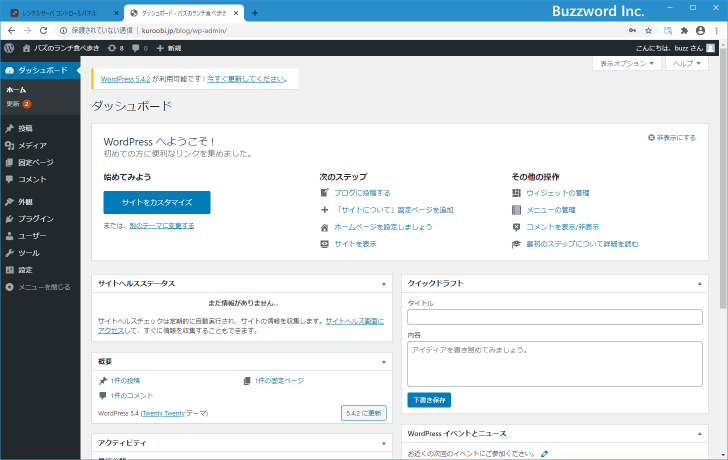Click the pencil edit-location icon near events text
The height and width of the screenshot is (460, 728).
[x=545, y=454]
